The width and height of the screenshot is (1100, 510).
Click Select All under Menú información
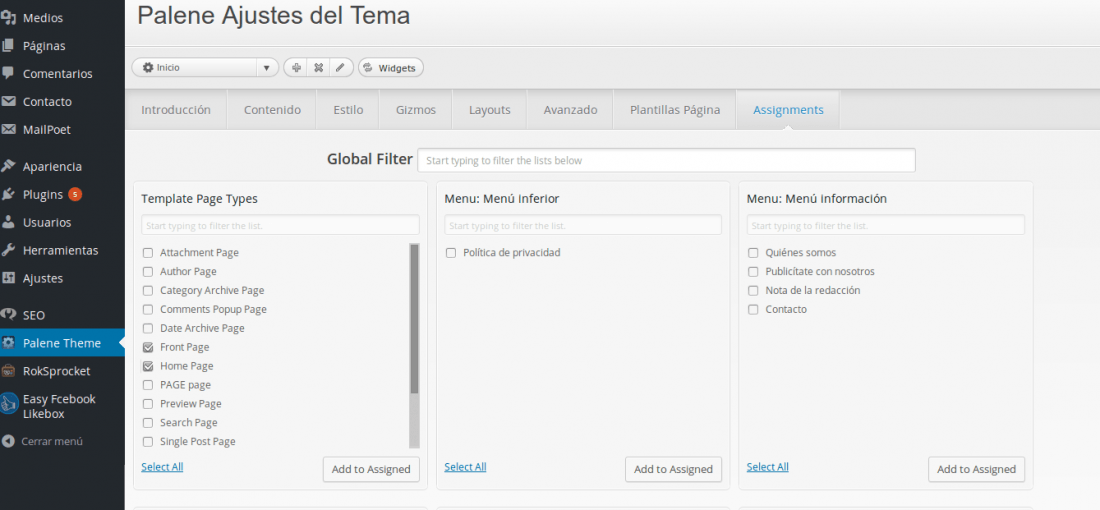[x=767, y=467]
